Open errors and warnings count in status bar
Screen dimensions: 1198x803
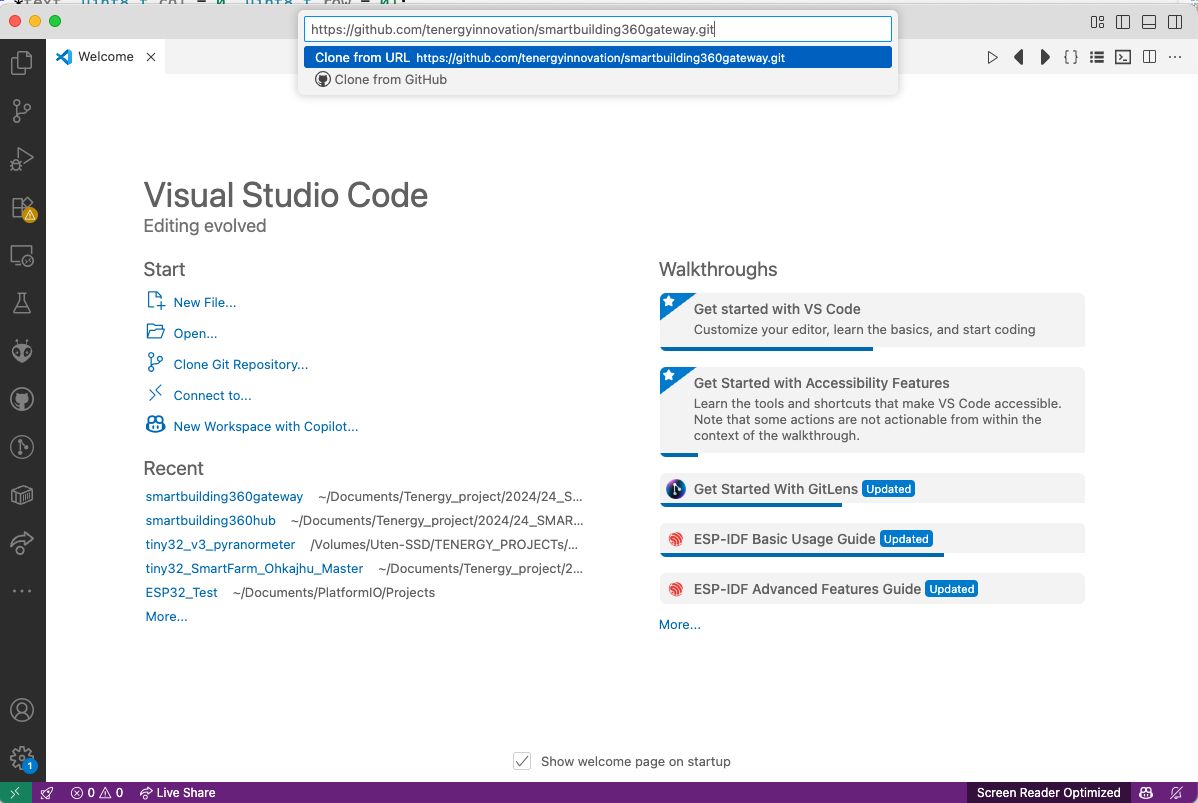coord(97,793)
